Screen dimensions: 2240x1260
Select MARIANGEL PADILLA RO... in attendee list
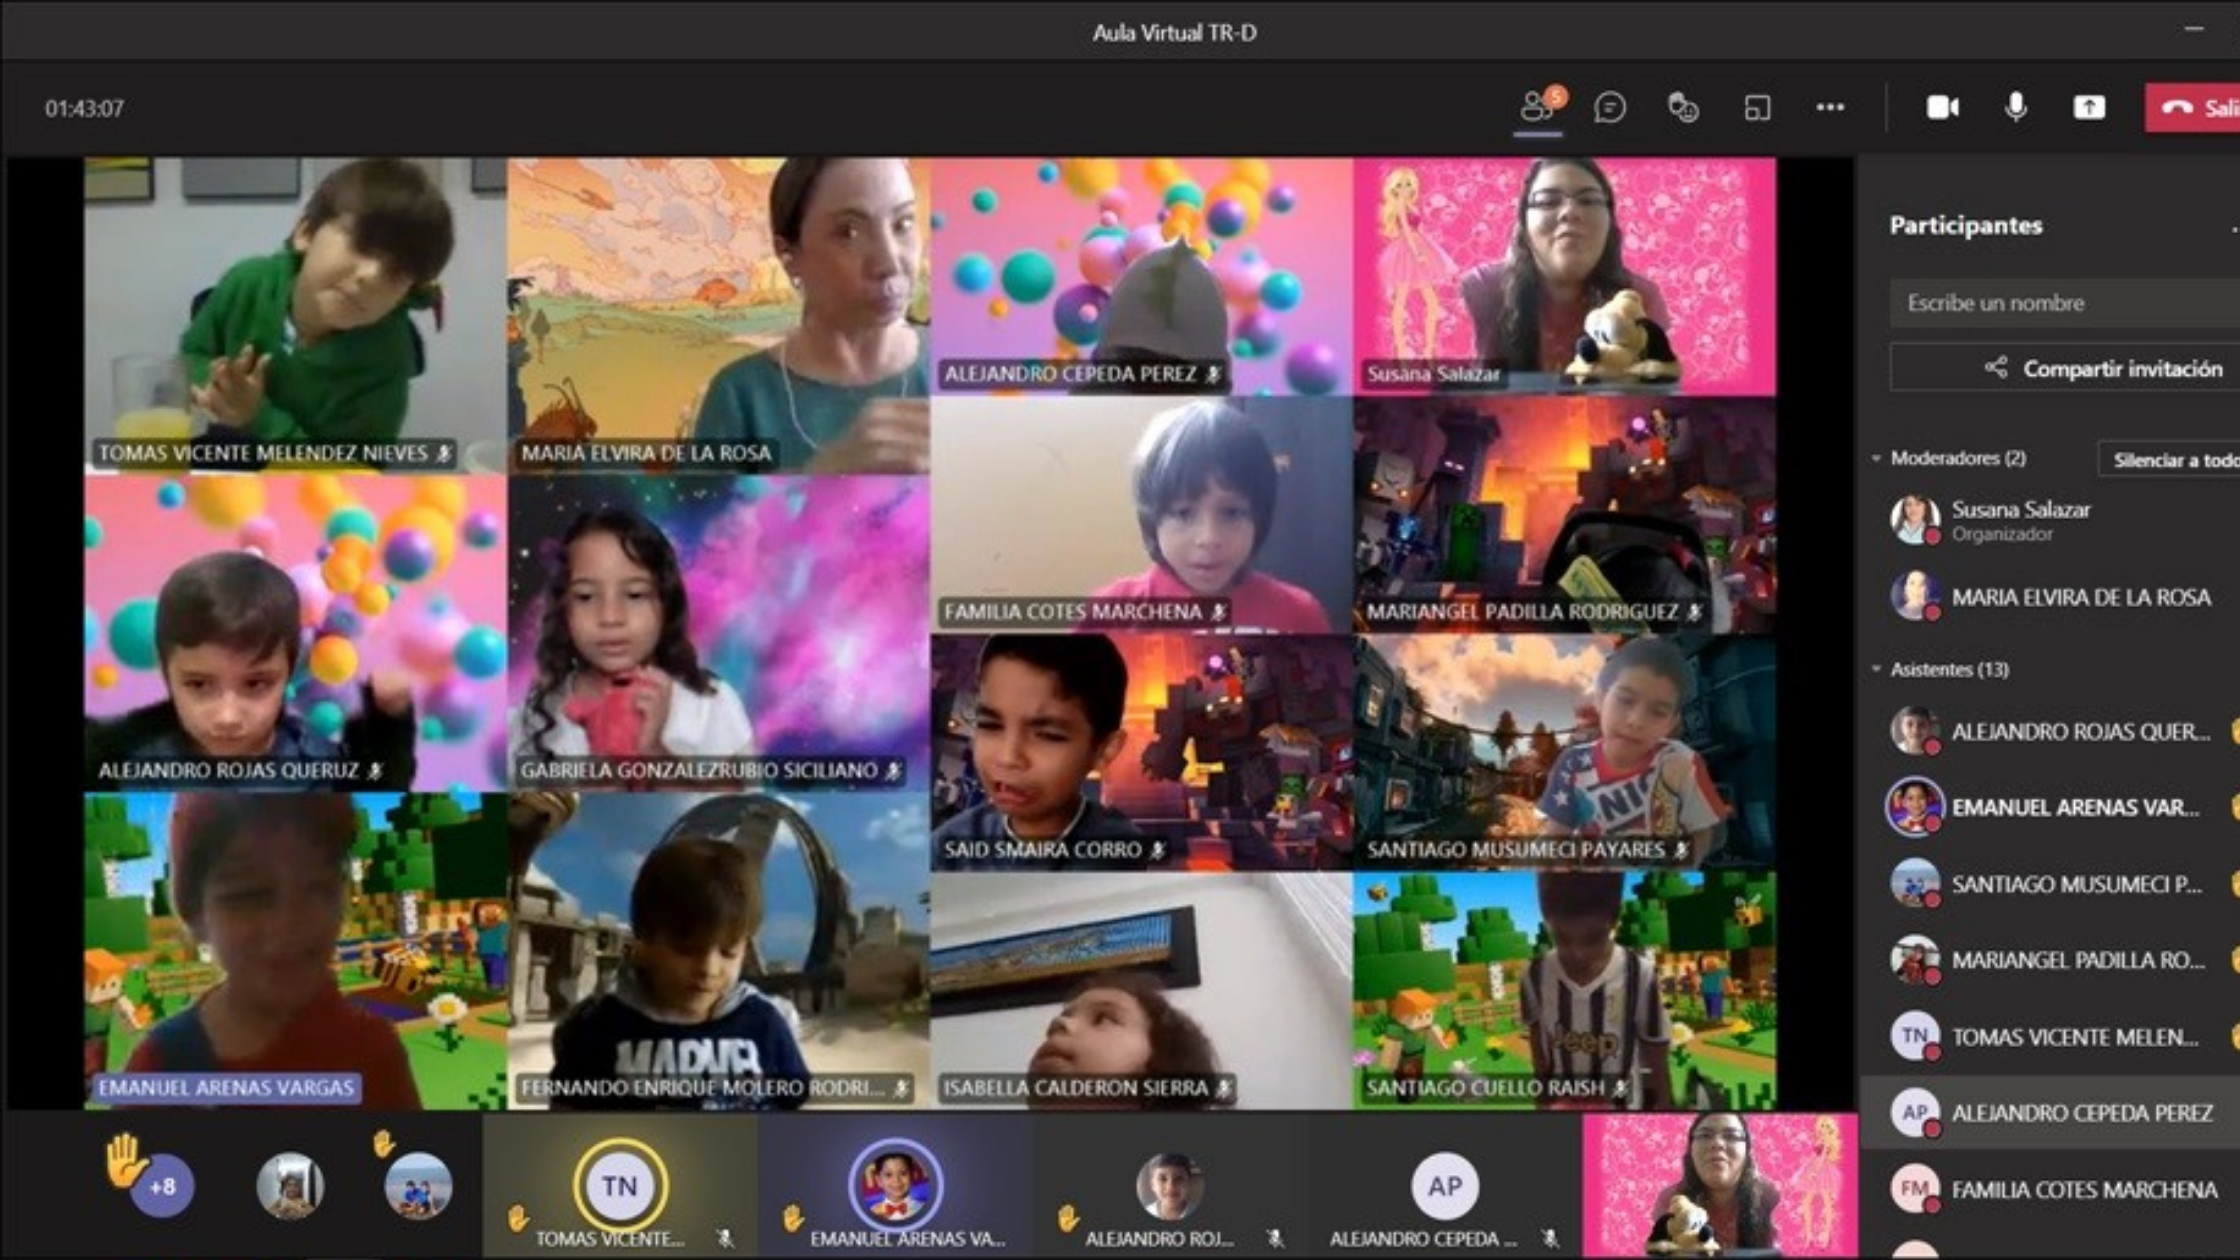(2050, 960)
